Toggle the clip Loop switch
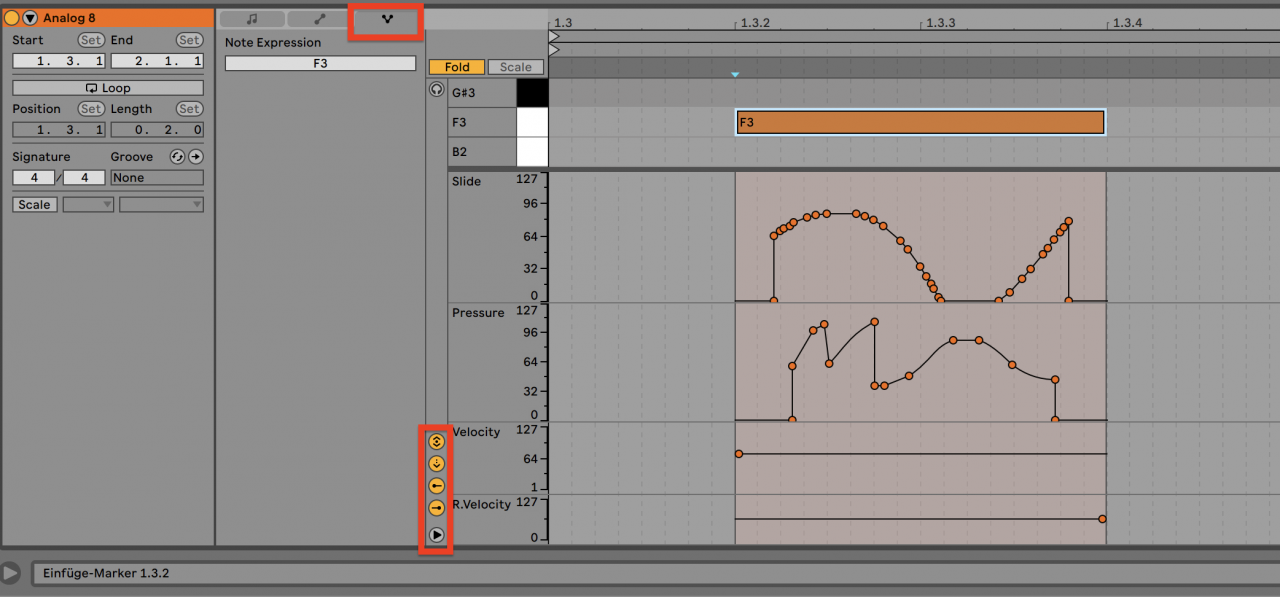 coord(108,88)
